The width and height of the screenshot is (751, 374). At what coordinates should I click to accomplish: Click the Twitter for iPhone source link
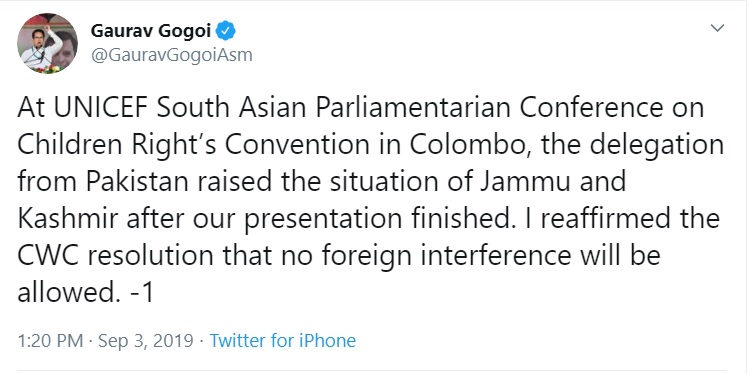pyautogui.click(x=283, y=341)
